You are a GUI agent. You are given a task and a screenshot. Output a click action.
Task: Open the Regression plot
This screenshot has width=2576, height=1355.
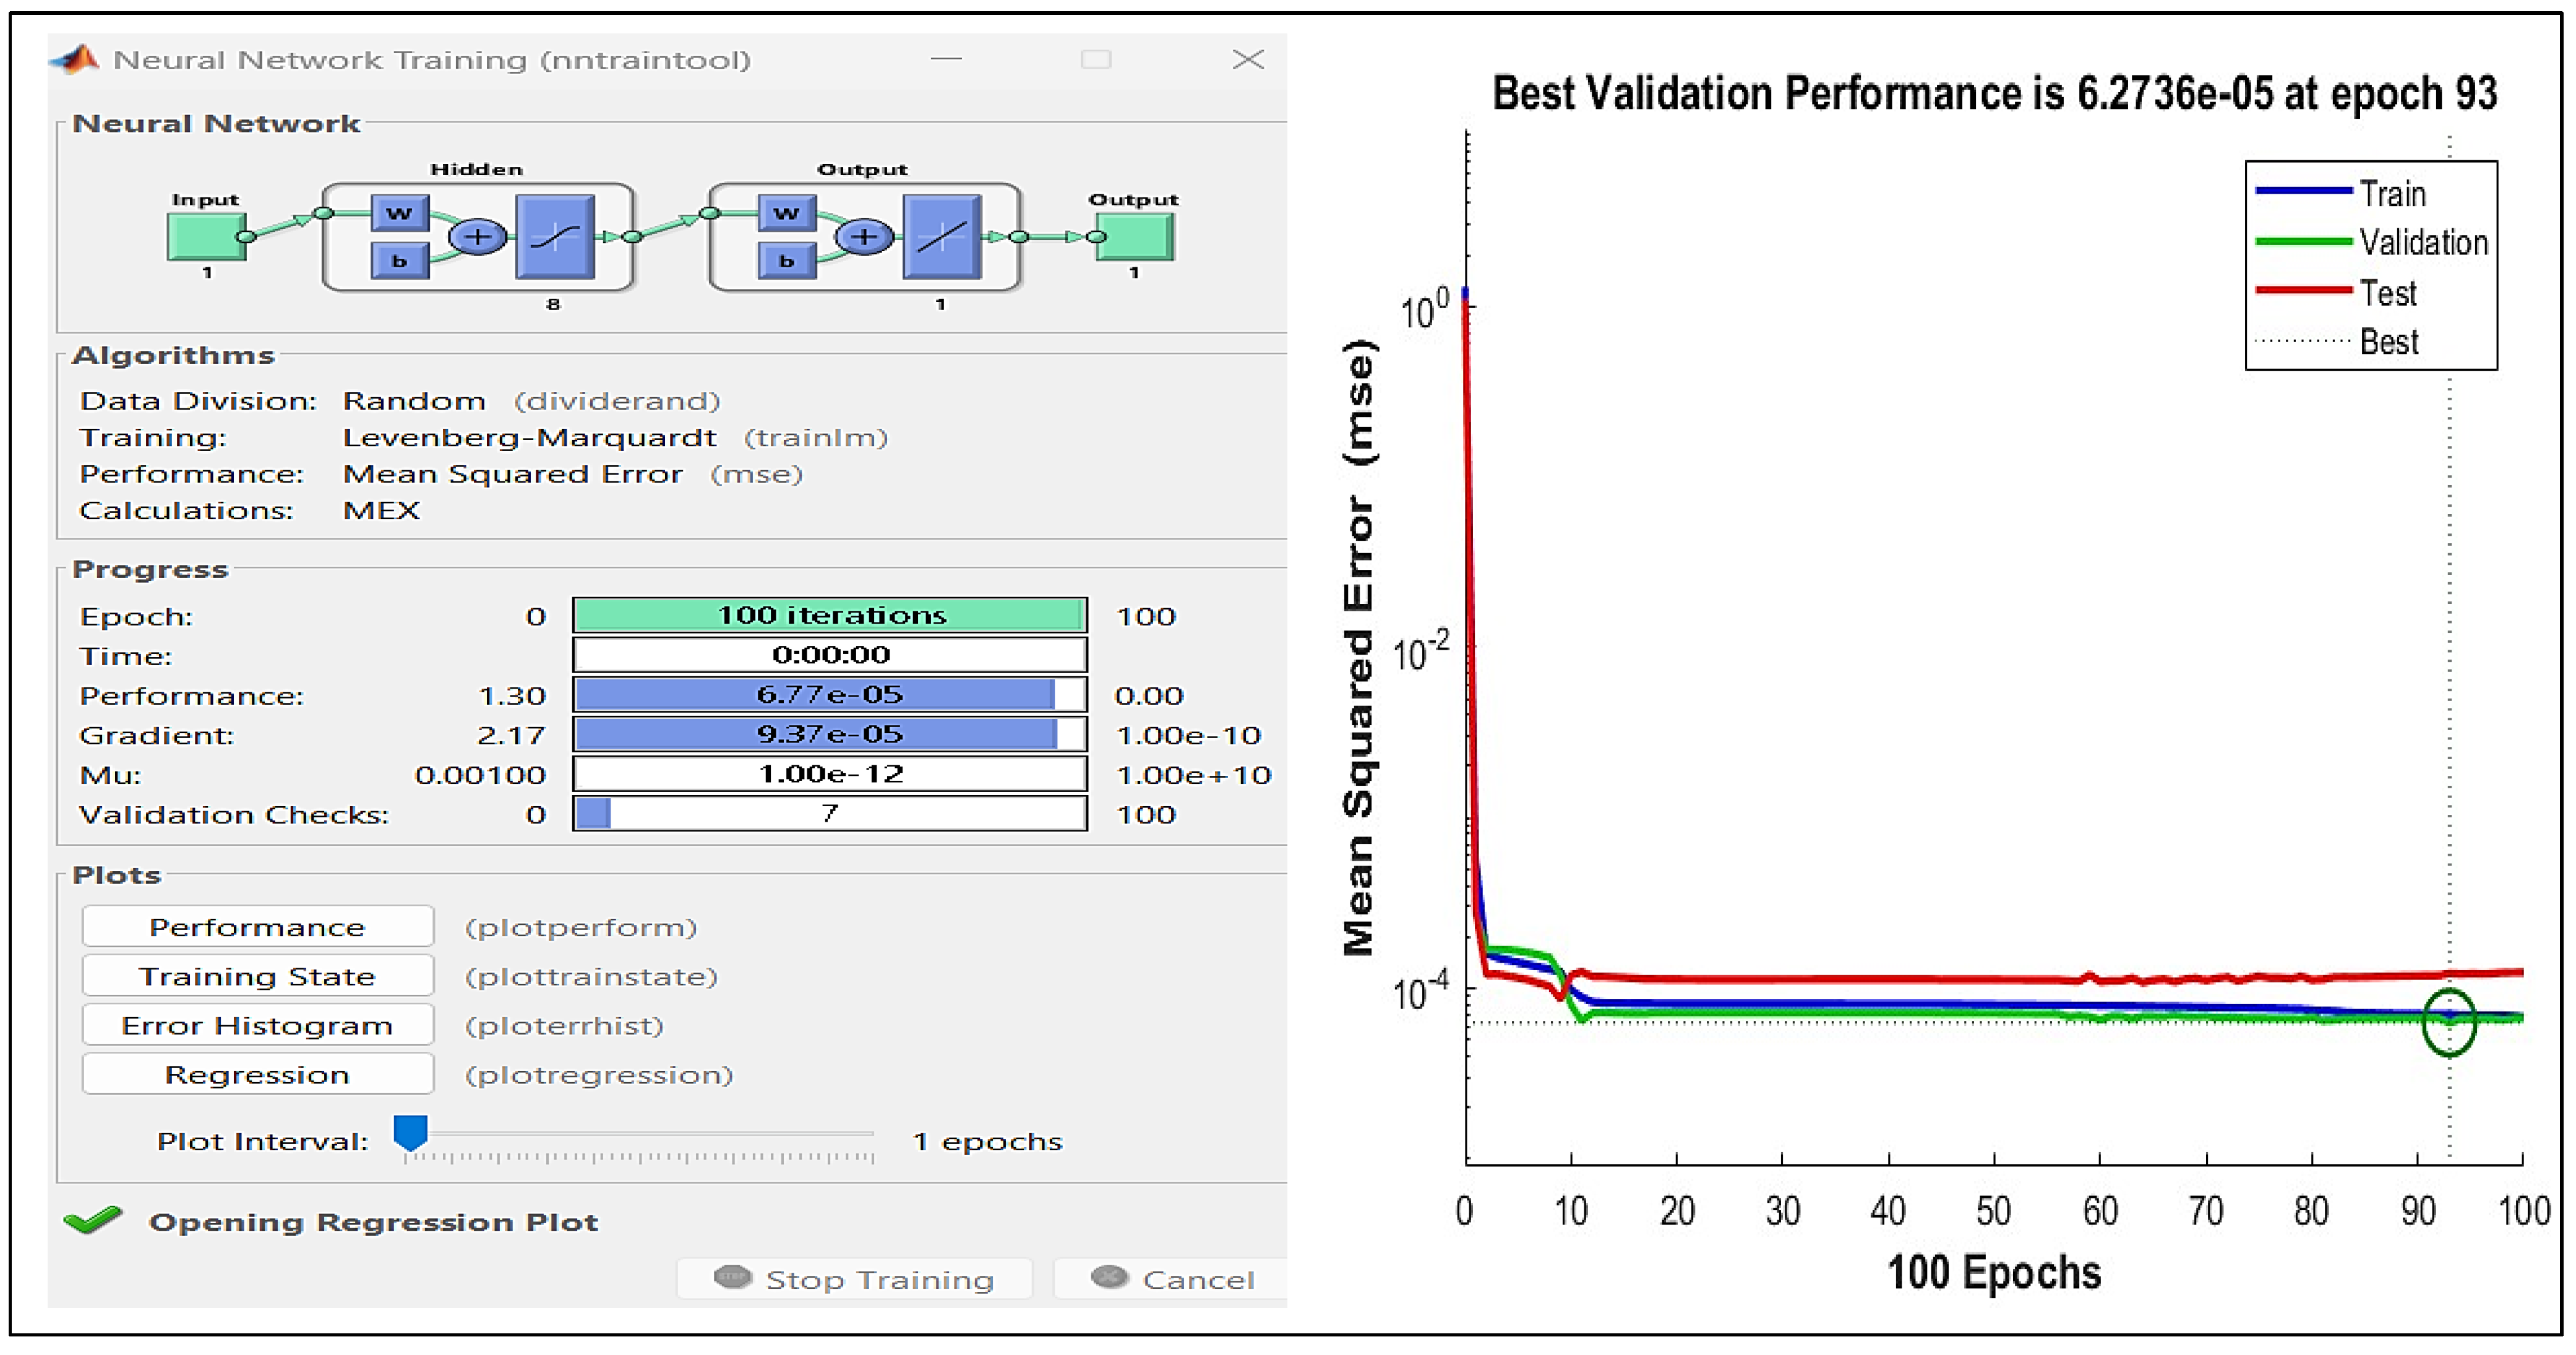click(x=257, y=1074)
